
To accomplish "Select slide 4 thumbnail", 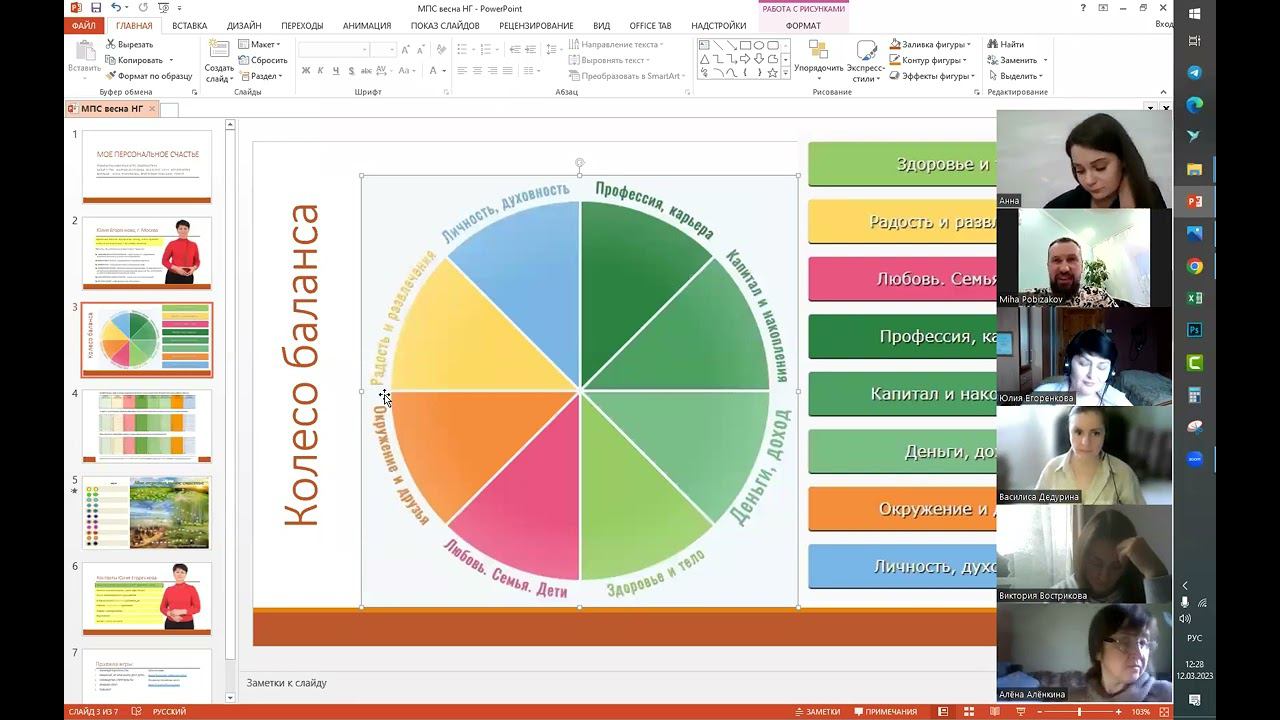I will pyautogui.click(x=147, y=426).
